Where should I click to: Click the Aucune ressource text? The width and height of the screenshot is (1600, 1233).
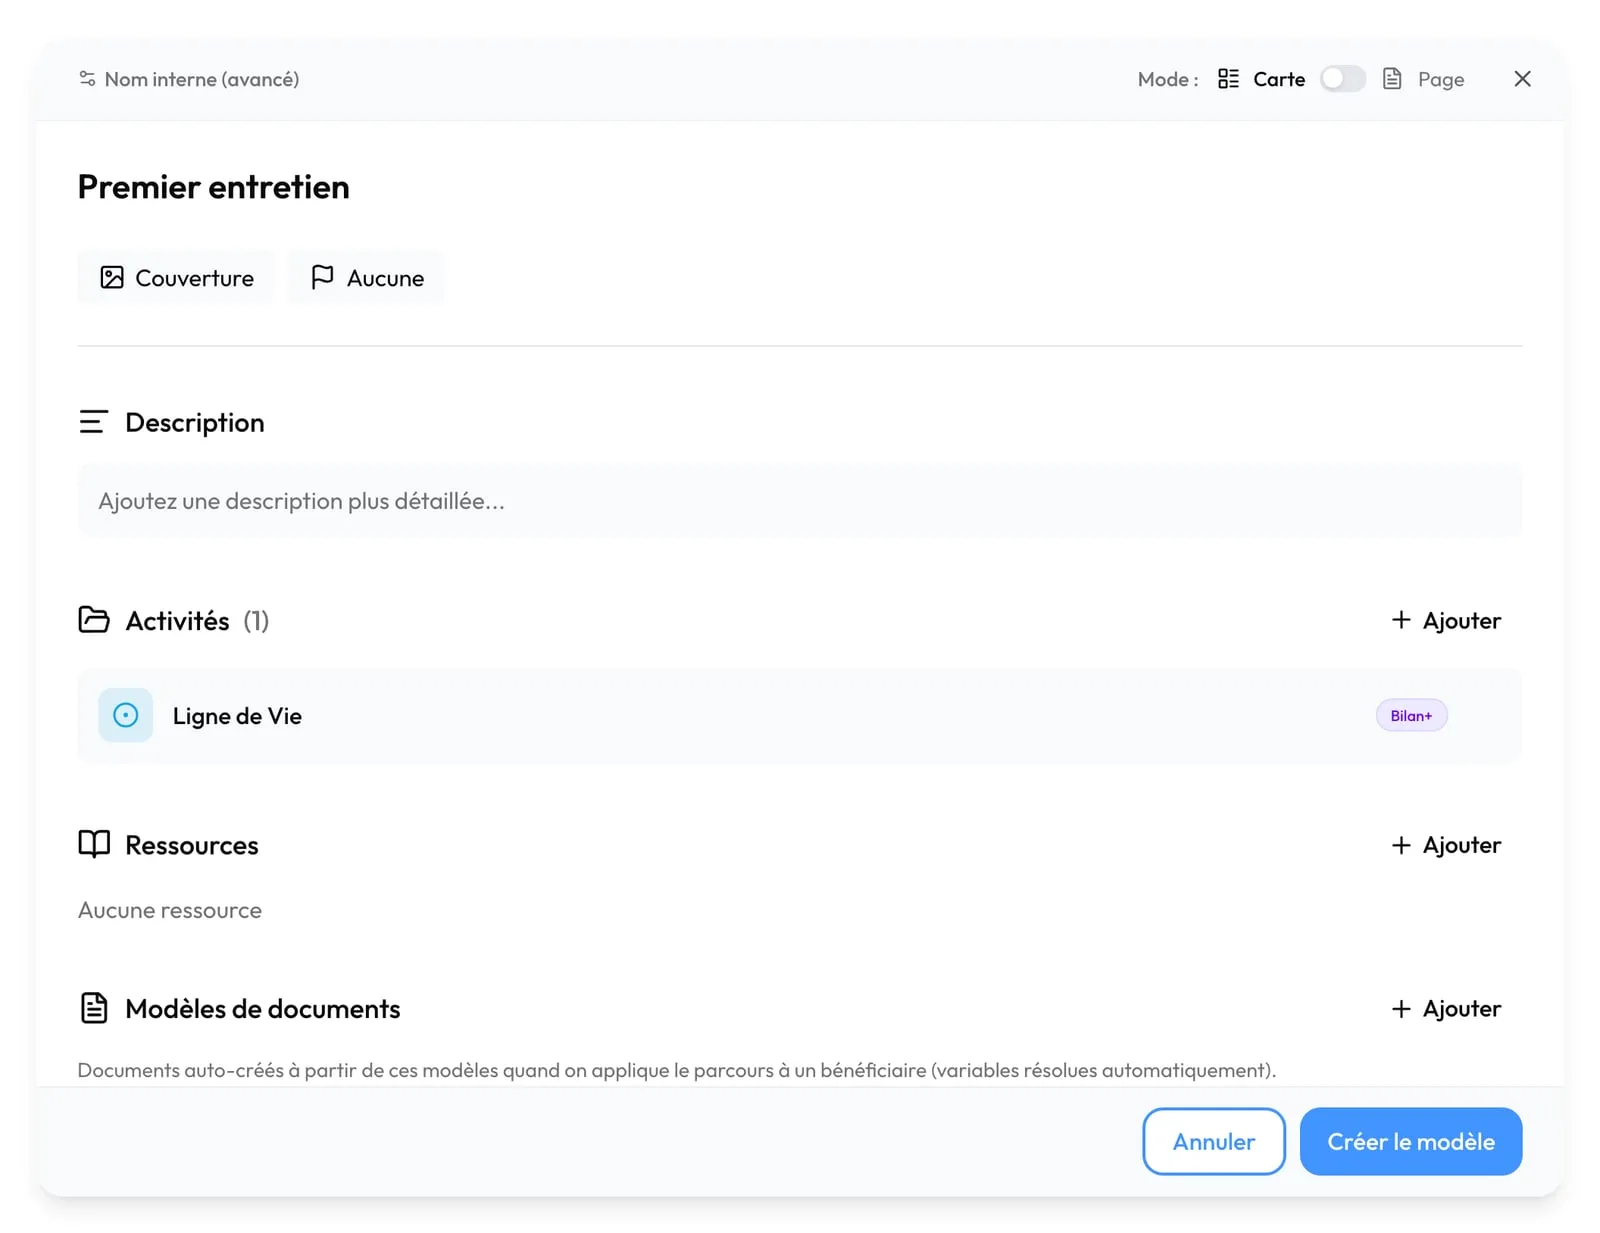pos(170,910)
